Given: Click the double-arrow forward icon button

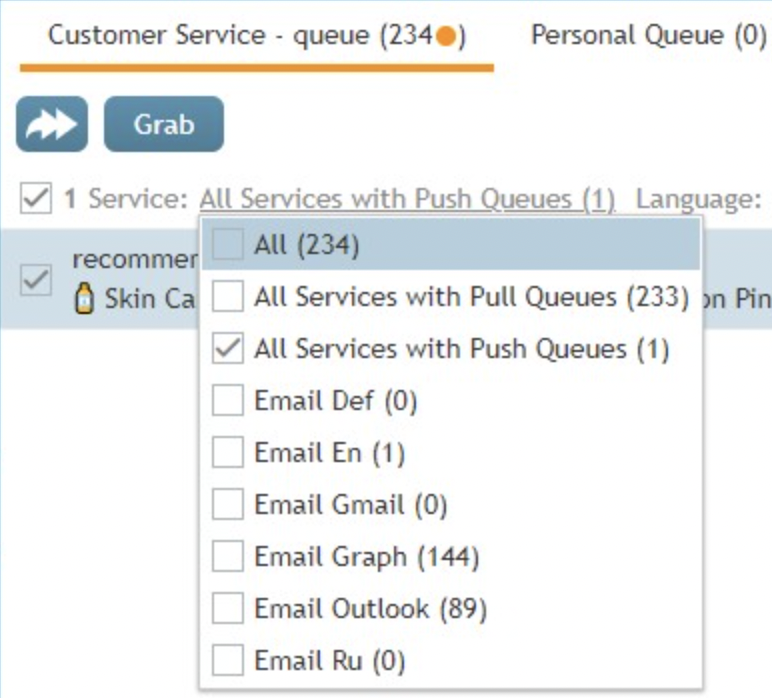Looking at the screenshot, I should point(51,125).
